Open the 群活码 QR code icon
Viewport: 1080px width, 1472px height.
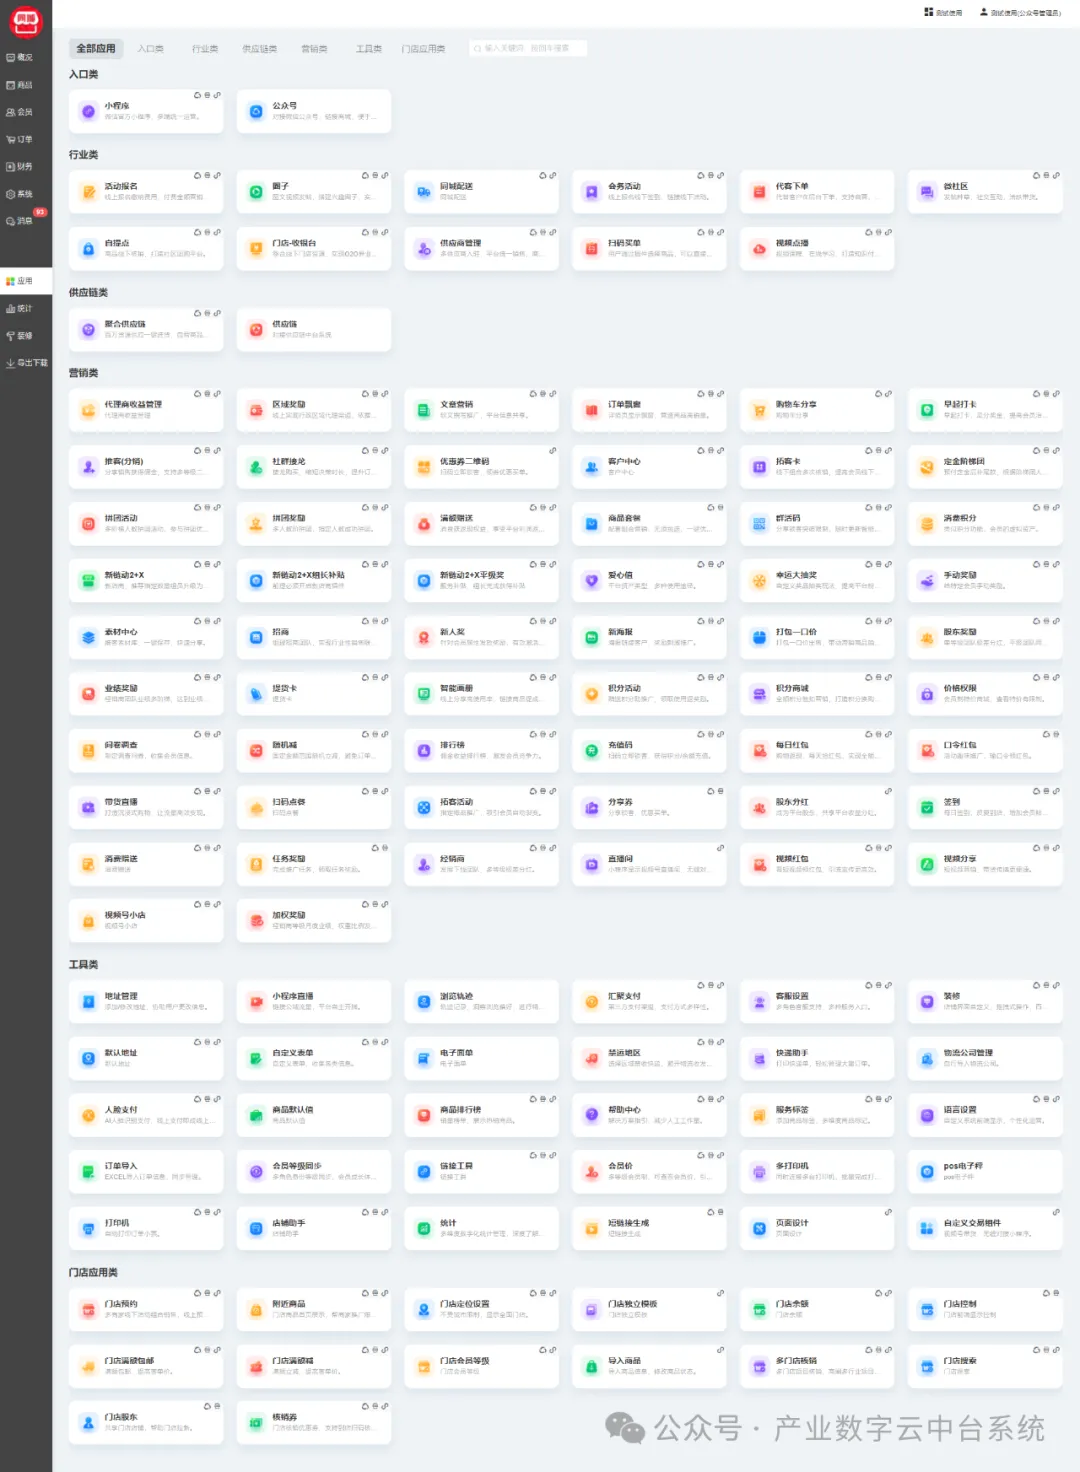(x=759, y=524)
